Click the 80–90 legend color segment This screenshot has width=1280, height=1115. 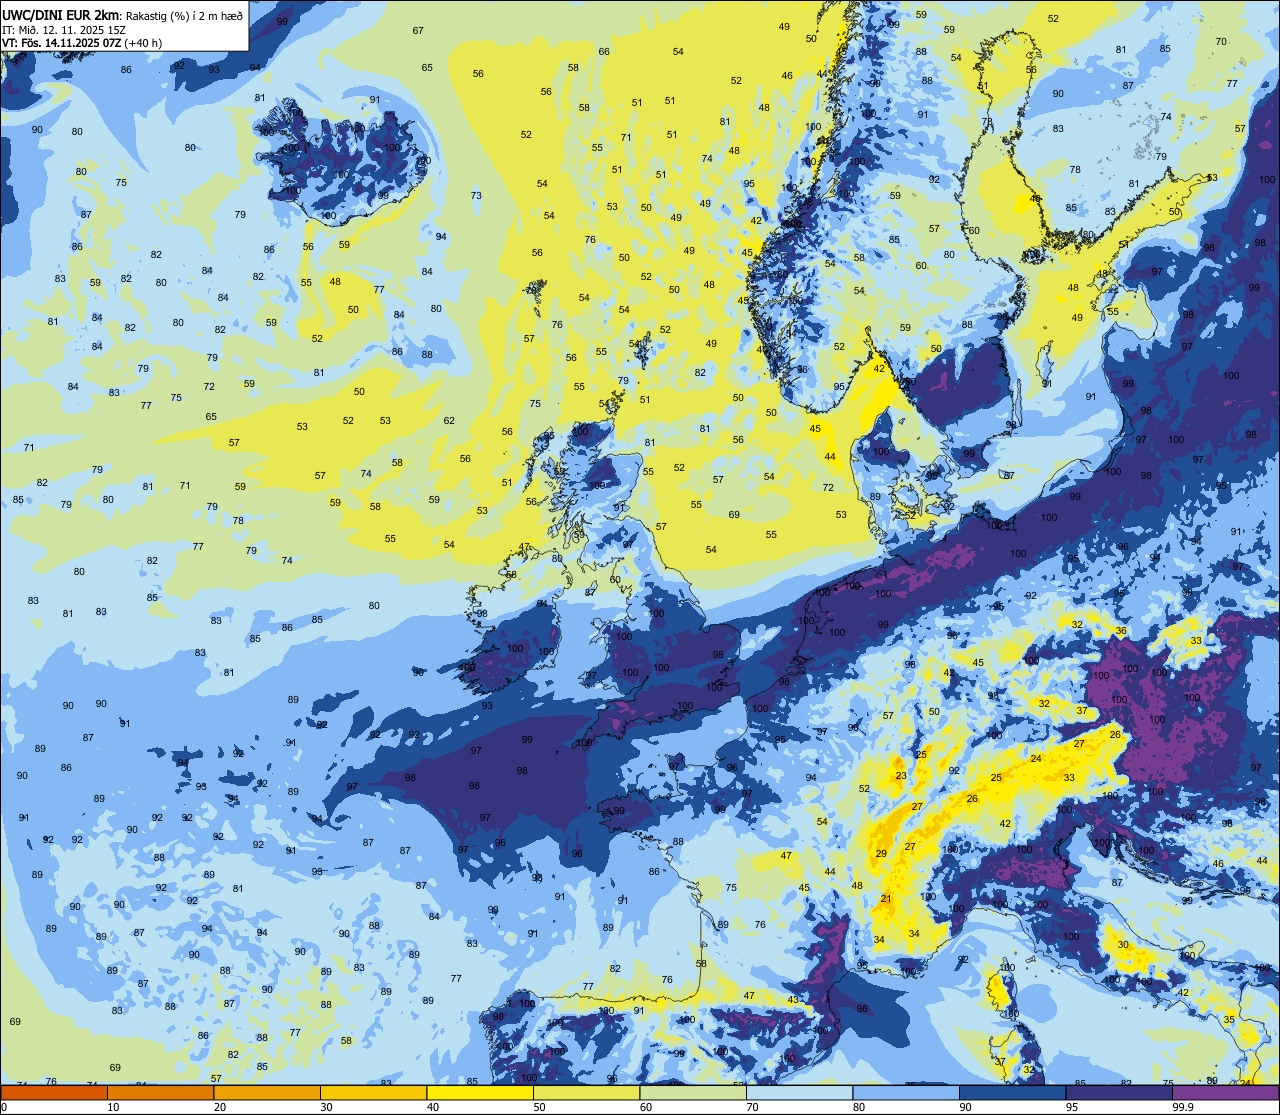click(906, 1092)
